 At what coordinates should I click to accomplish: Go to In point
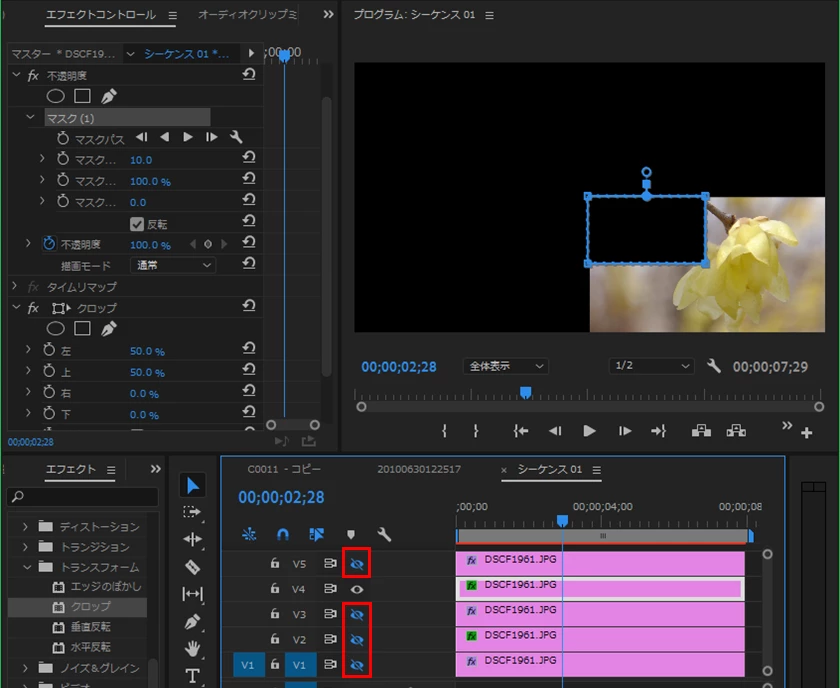click(x=521, y=431)
